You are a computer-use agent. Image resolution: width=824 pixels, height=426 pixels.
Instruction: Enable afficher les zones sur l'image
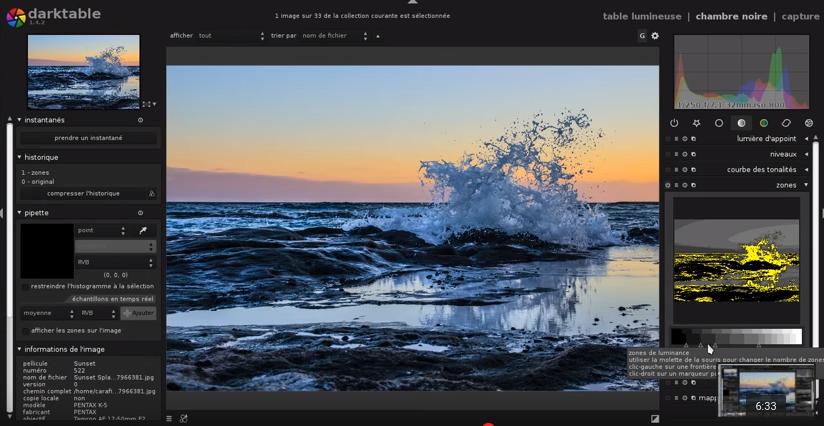click(x=25, y=331)
